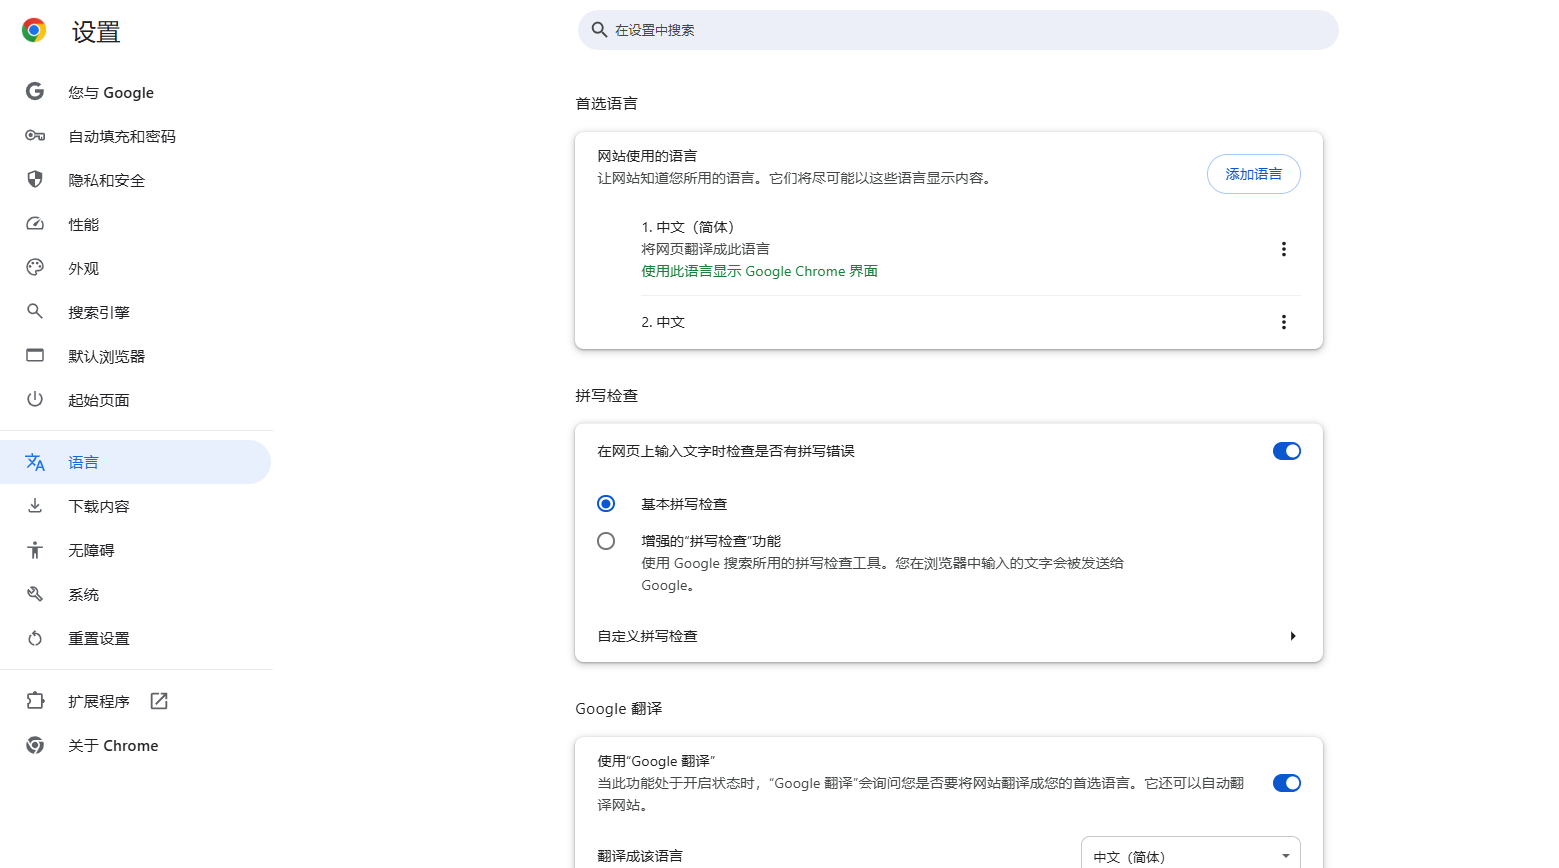Click the 设置 page title

tap(96, 32)
